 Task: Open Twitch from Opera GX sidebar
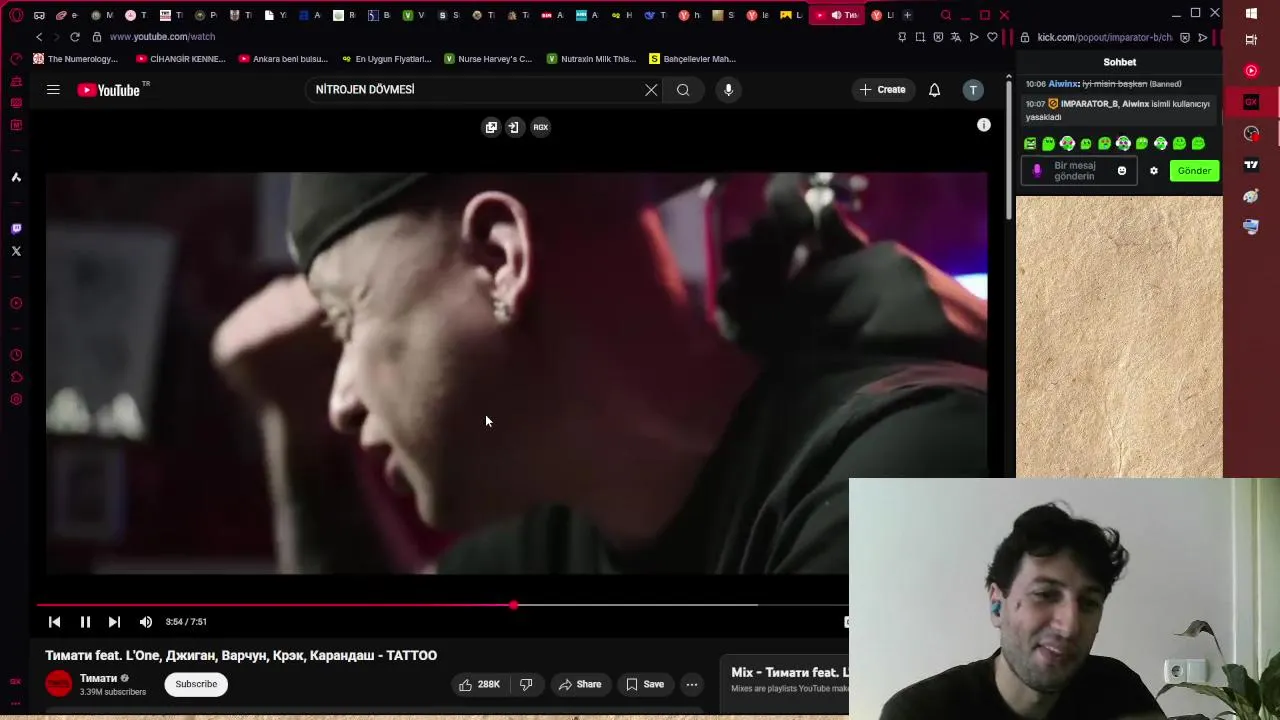pos(16,229)
